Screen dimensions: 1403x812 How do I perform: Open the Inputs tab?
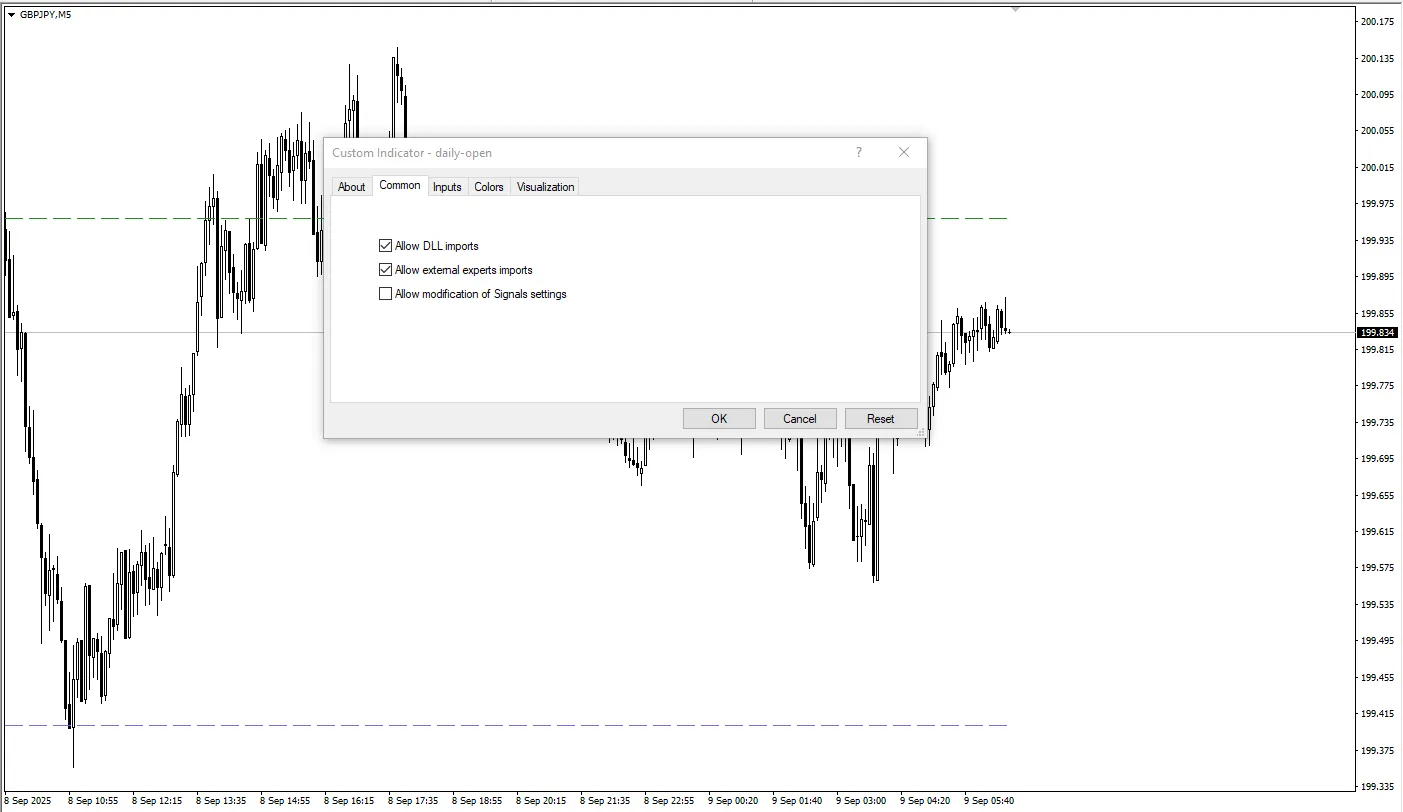(447, 187)
